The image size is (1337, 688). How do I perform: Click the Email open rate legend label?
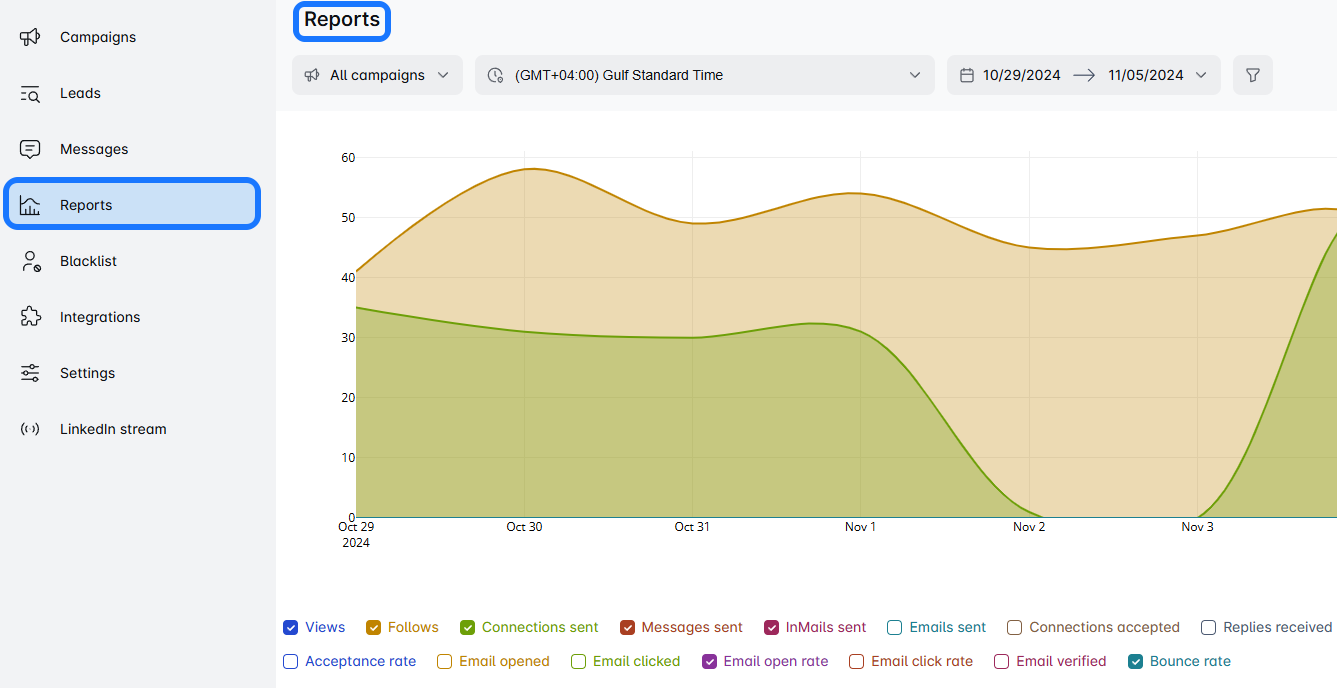click(775, 661)
